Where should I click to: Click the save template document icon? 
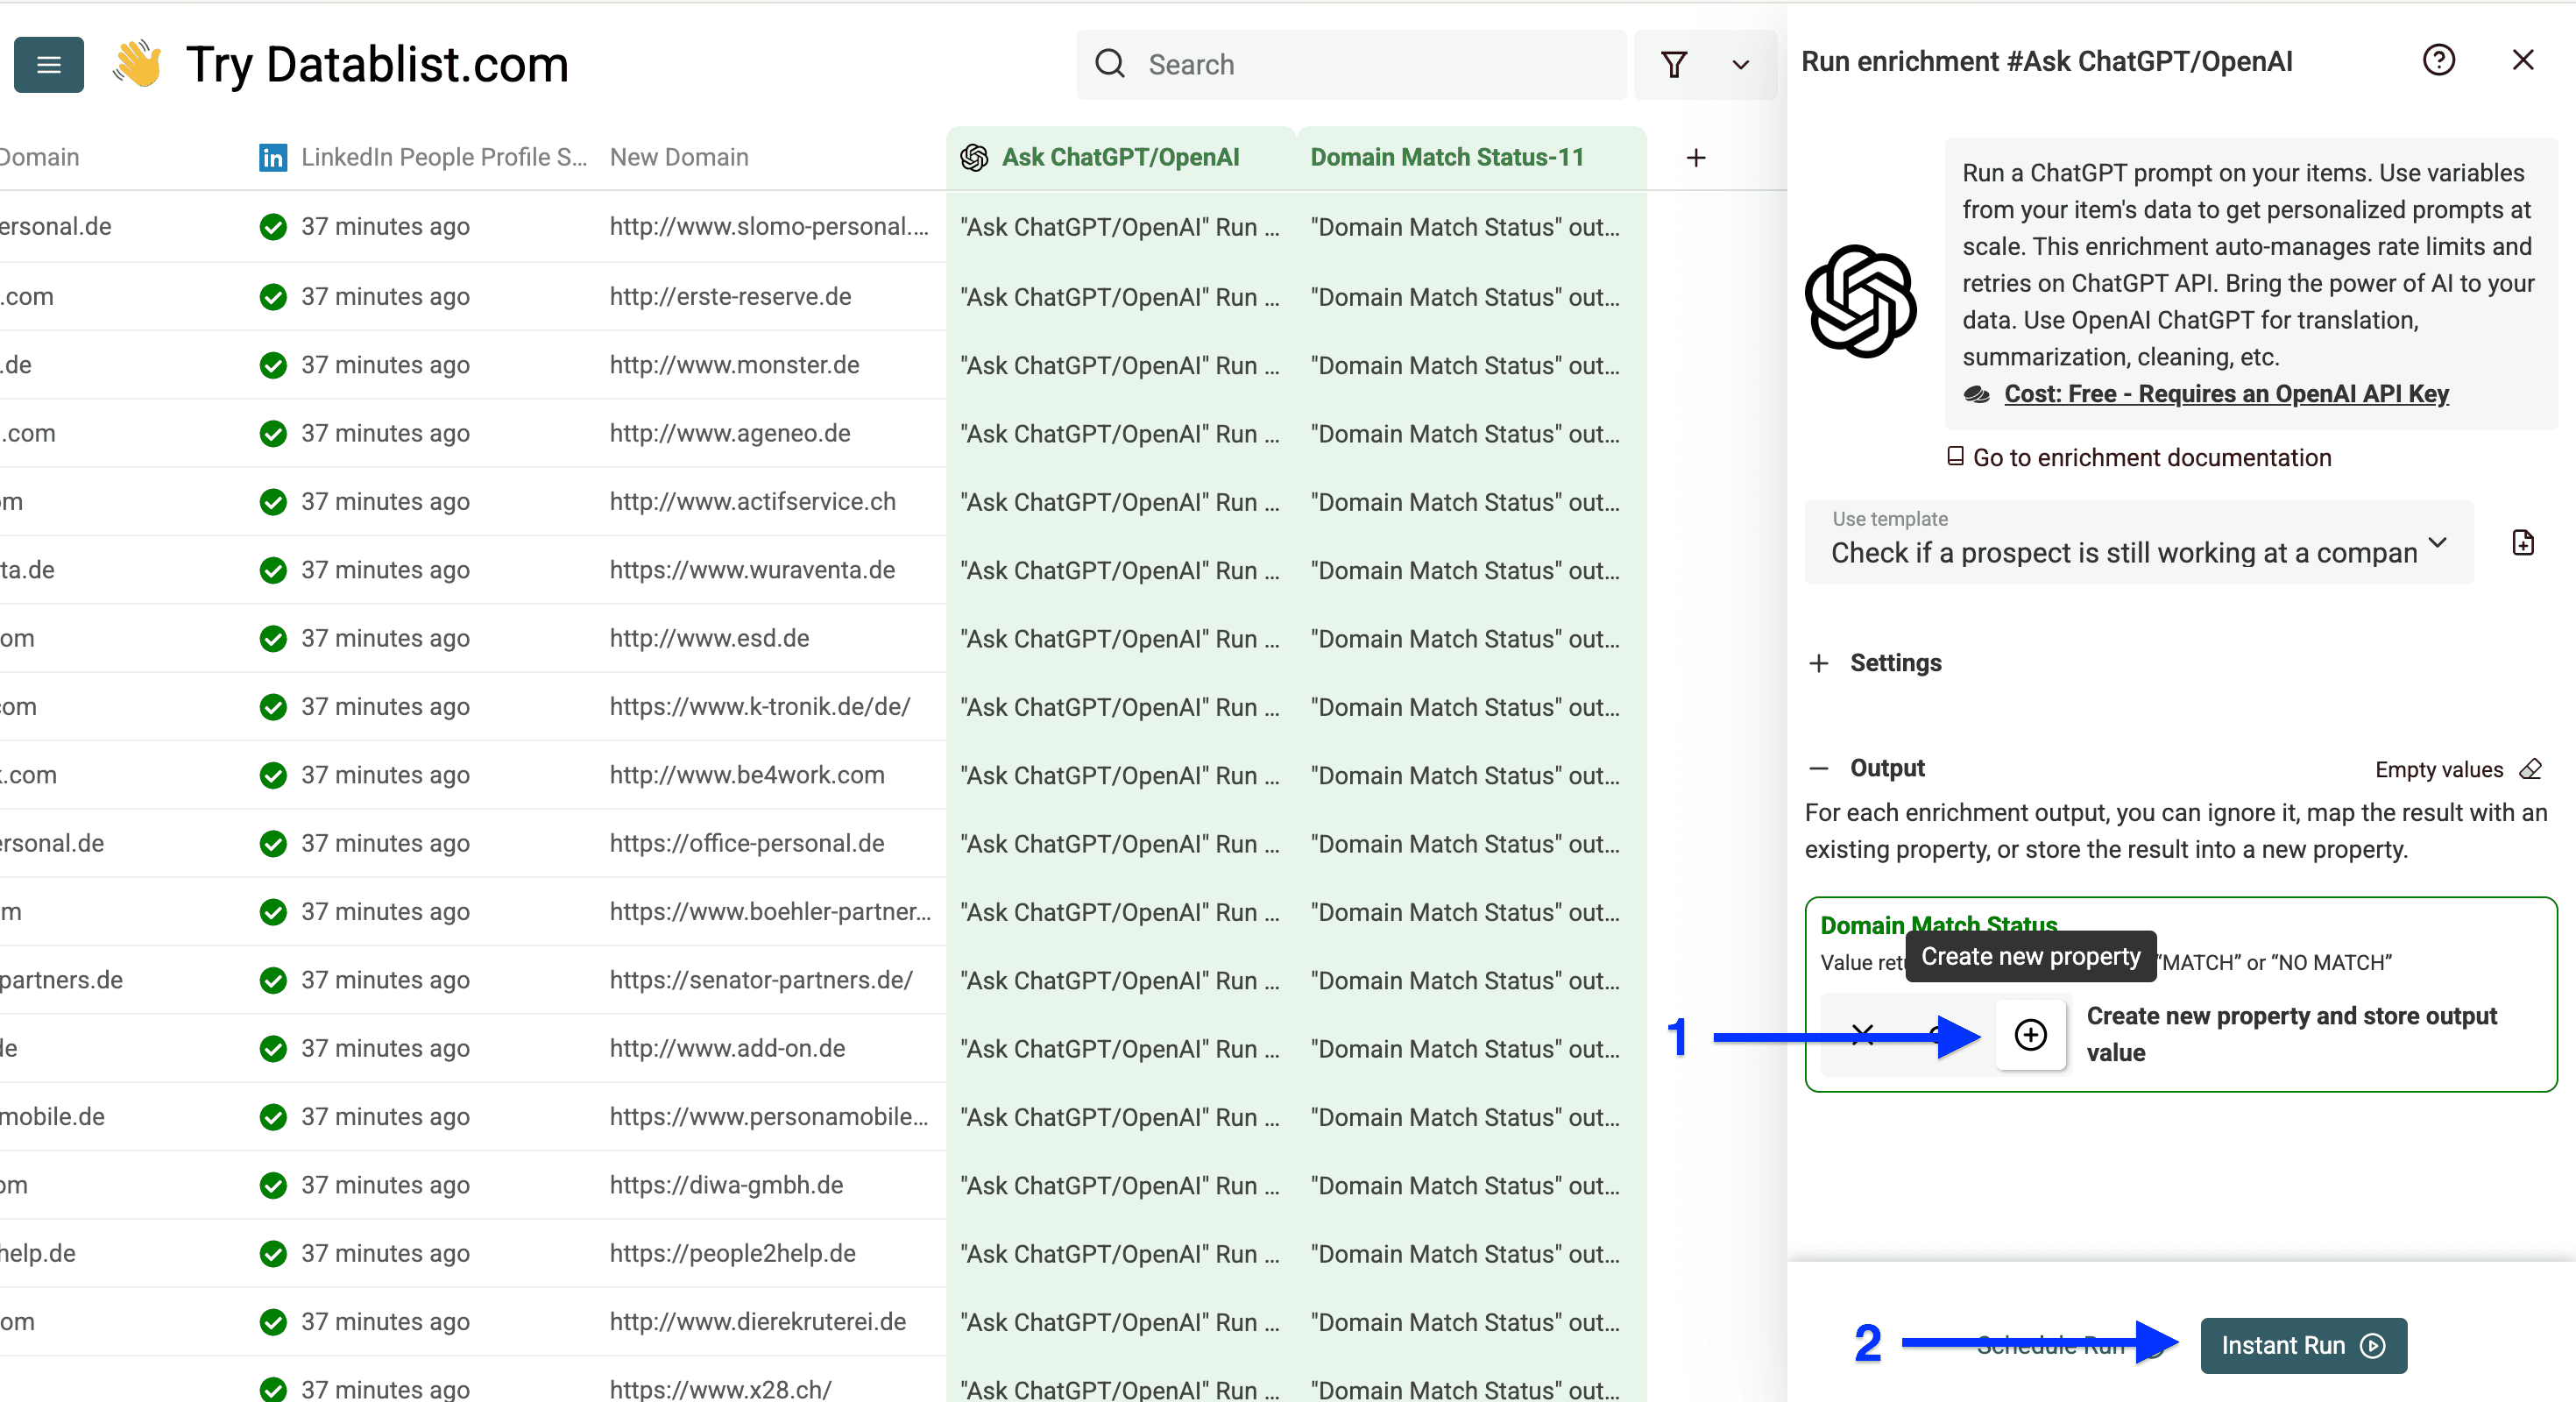2524,543
